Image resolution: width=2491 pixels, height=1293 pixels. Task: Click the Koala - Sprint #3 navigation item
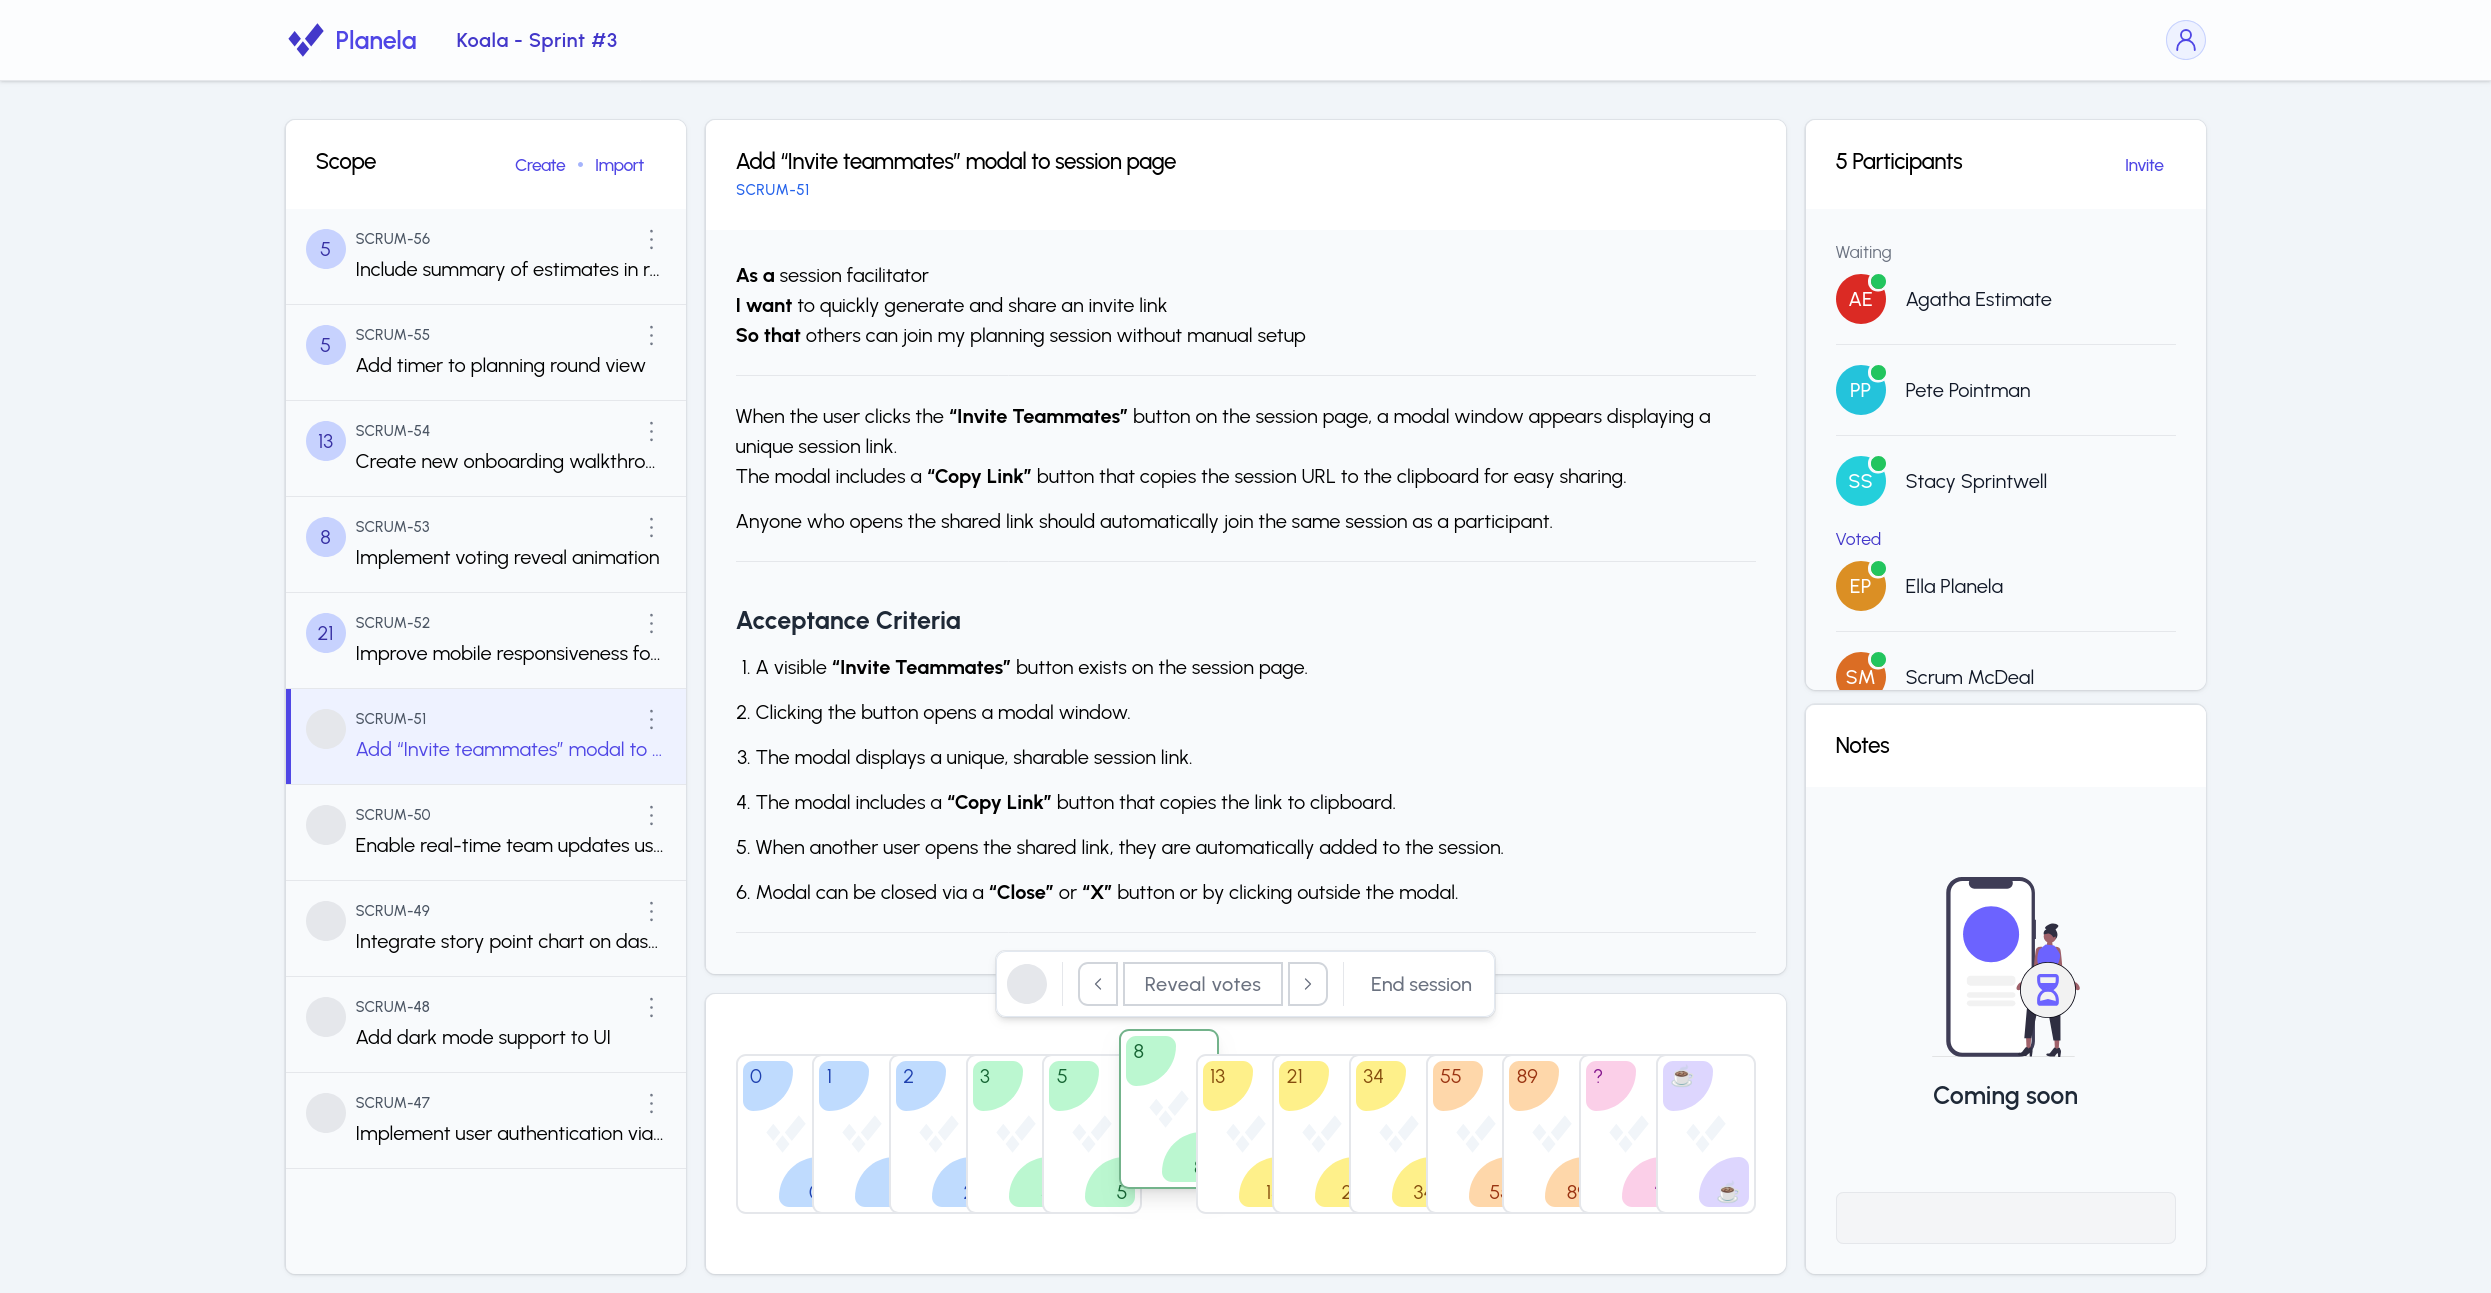tap(536, 40)
